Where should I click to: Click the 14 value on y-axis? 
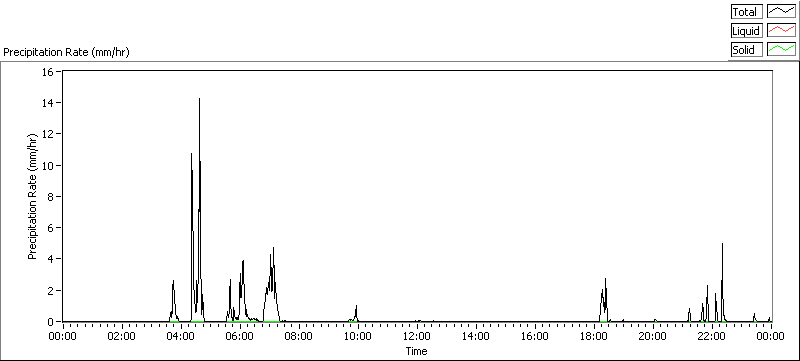point(48,103)
